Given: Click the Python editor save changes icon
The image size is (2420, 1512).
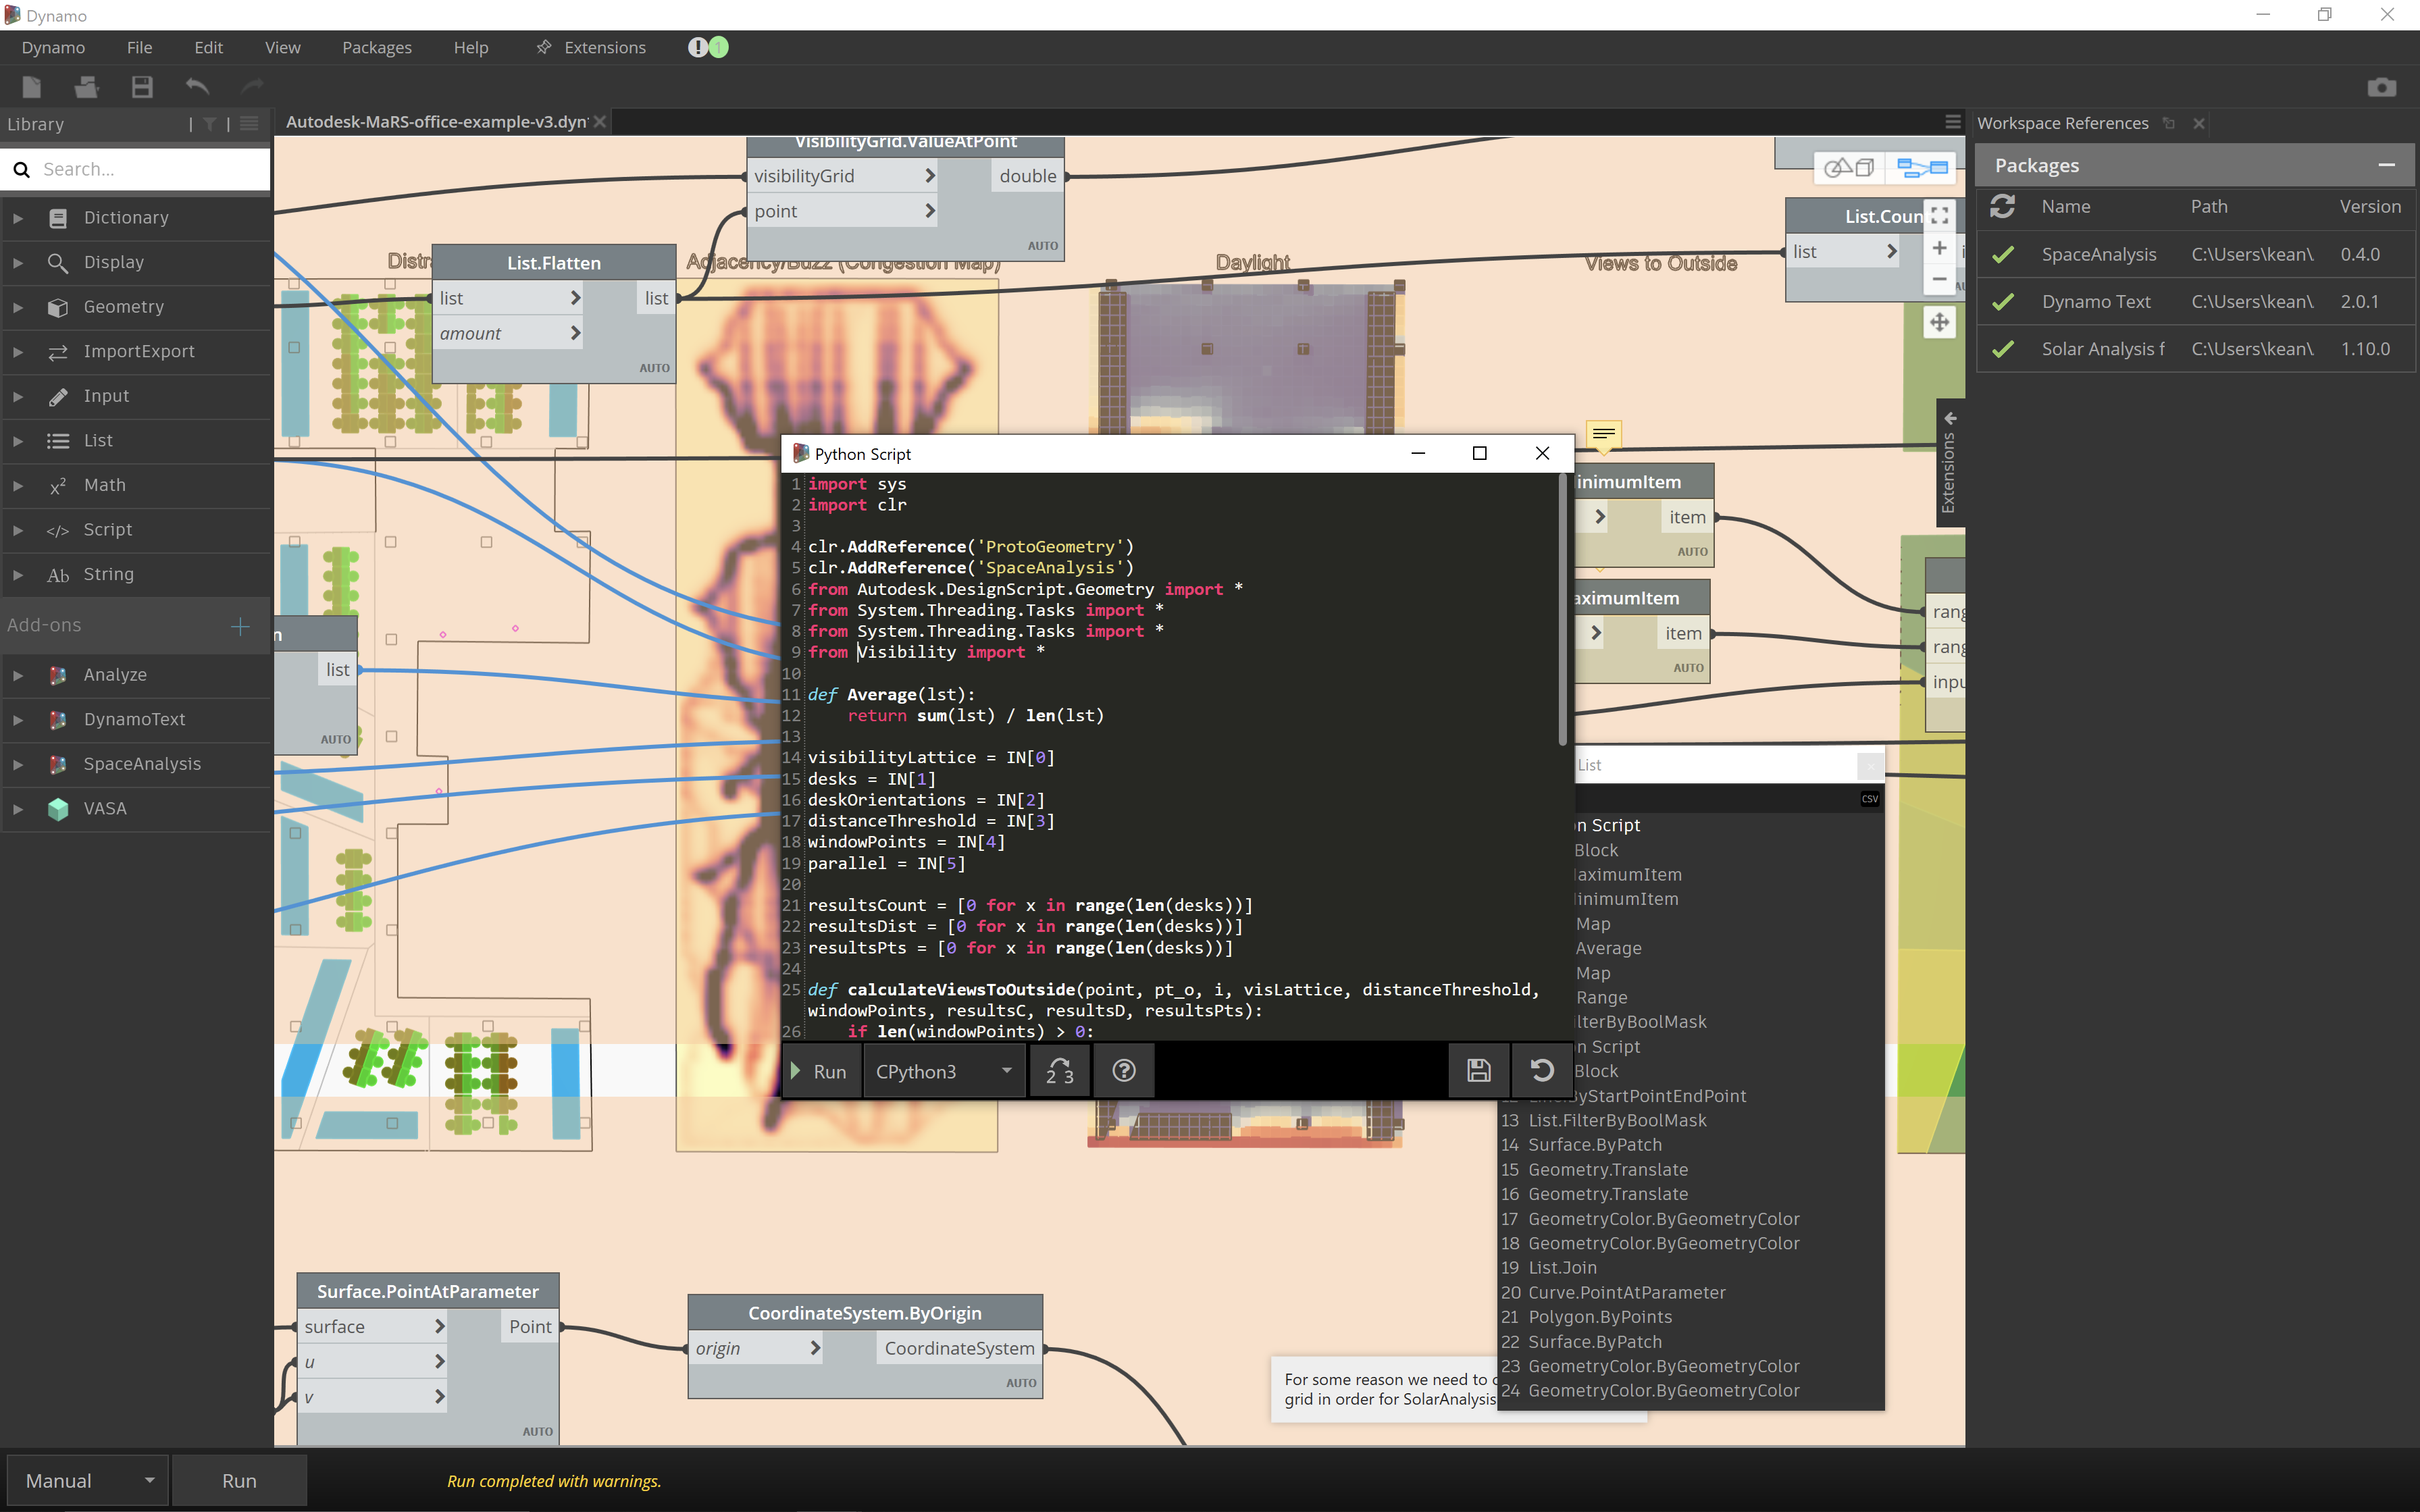Looking at the screenshot, I should [1478, 1071].
